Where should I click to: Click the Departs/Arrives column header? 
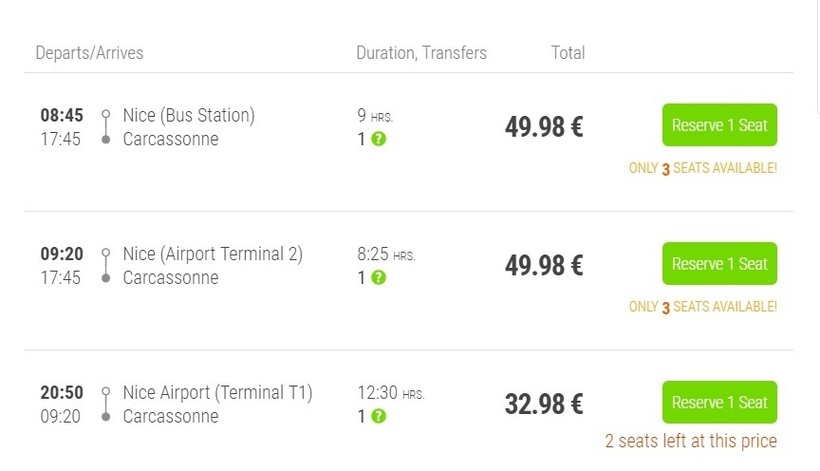[x=89, y=53]
